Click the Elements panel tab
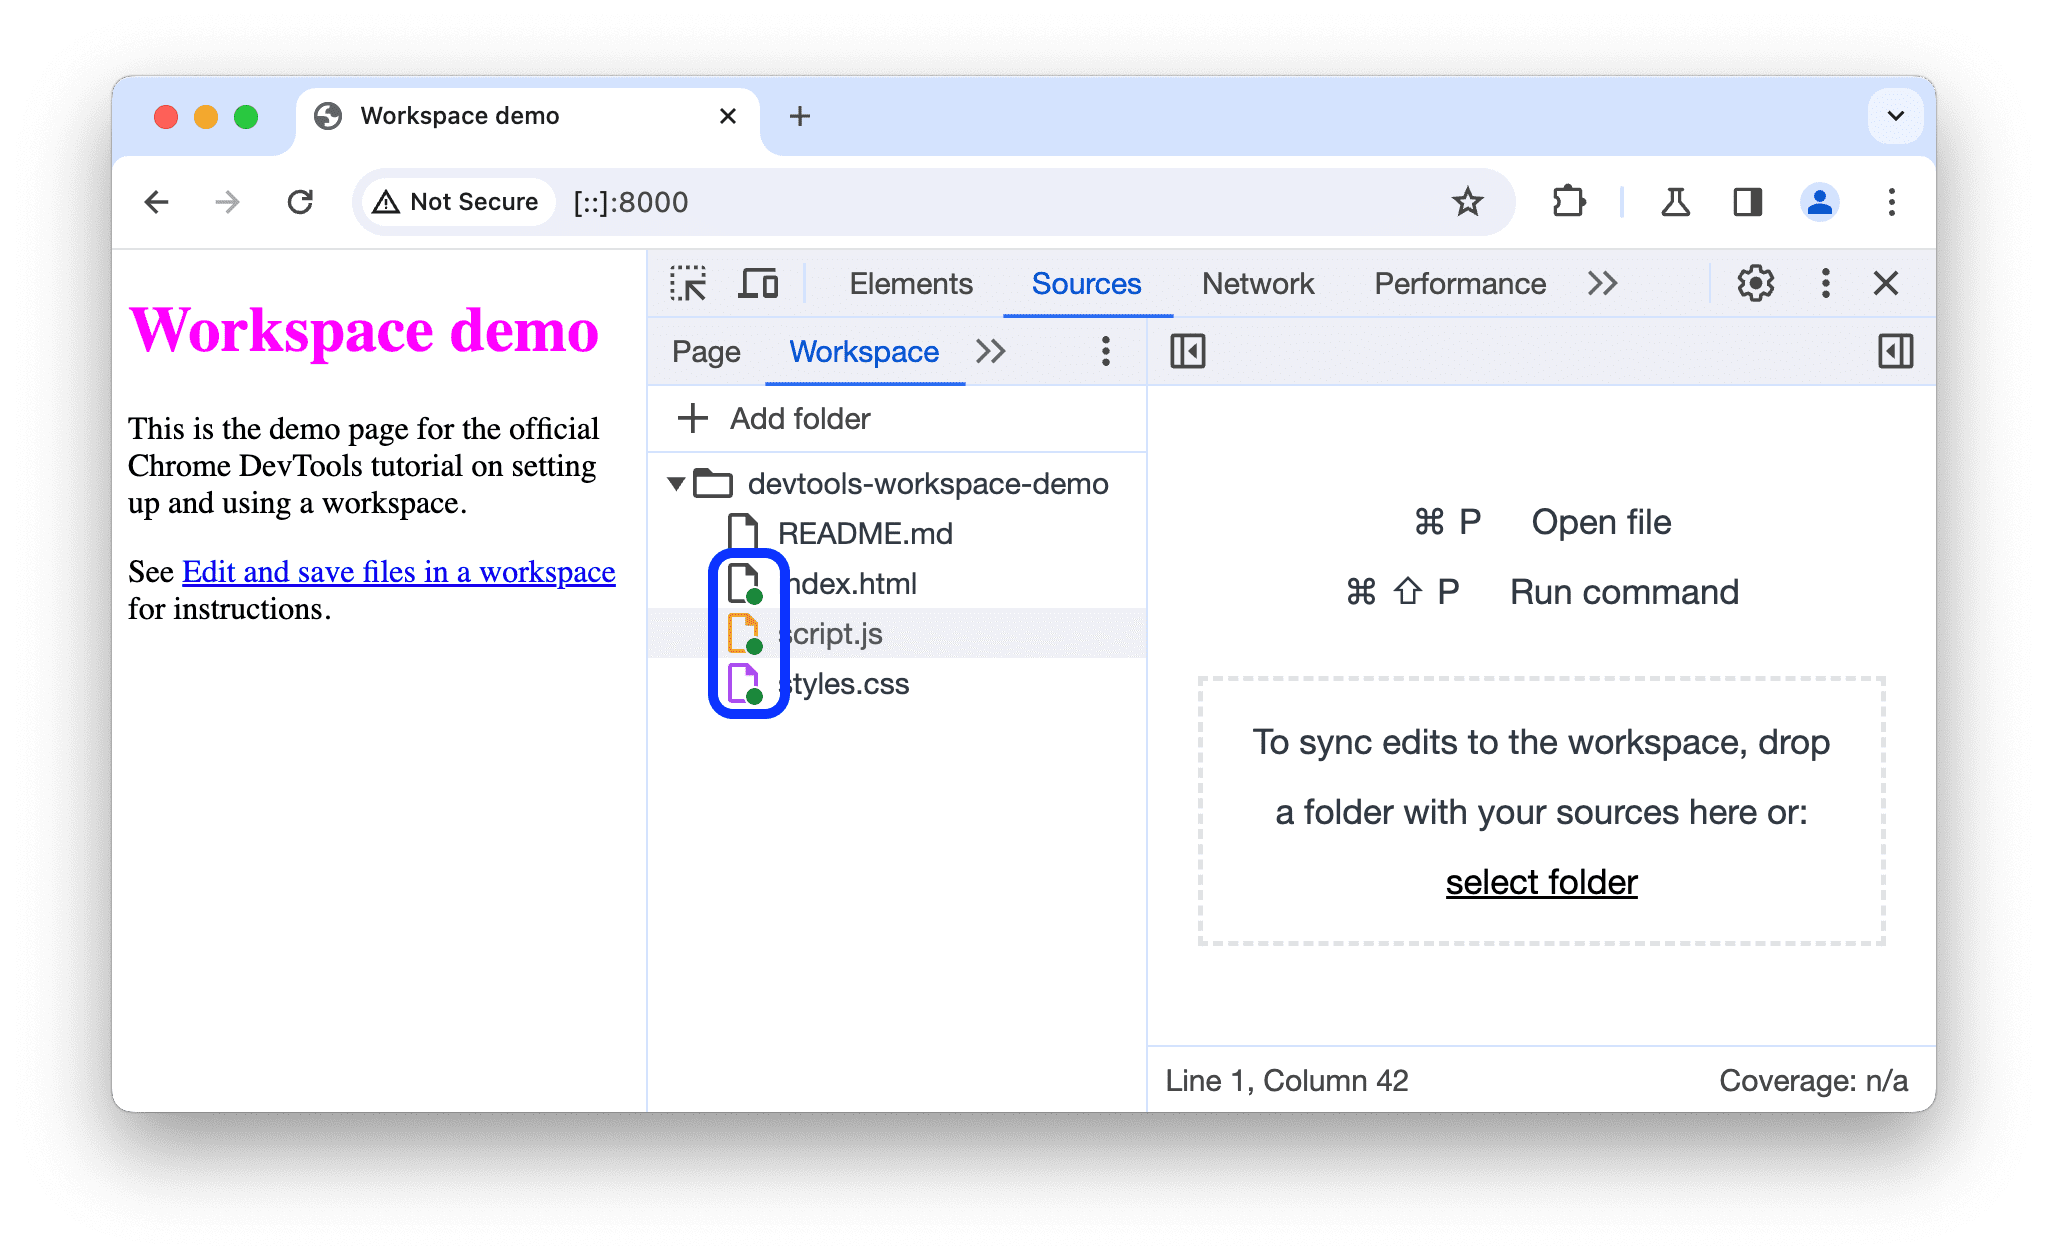 907,284
